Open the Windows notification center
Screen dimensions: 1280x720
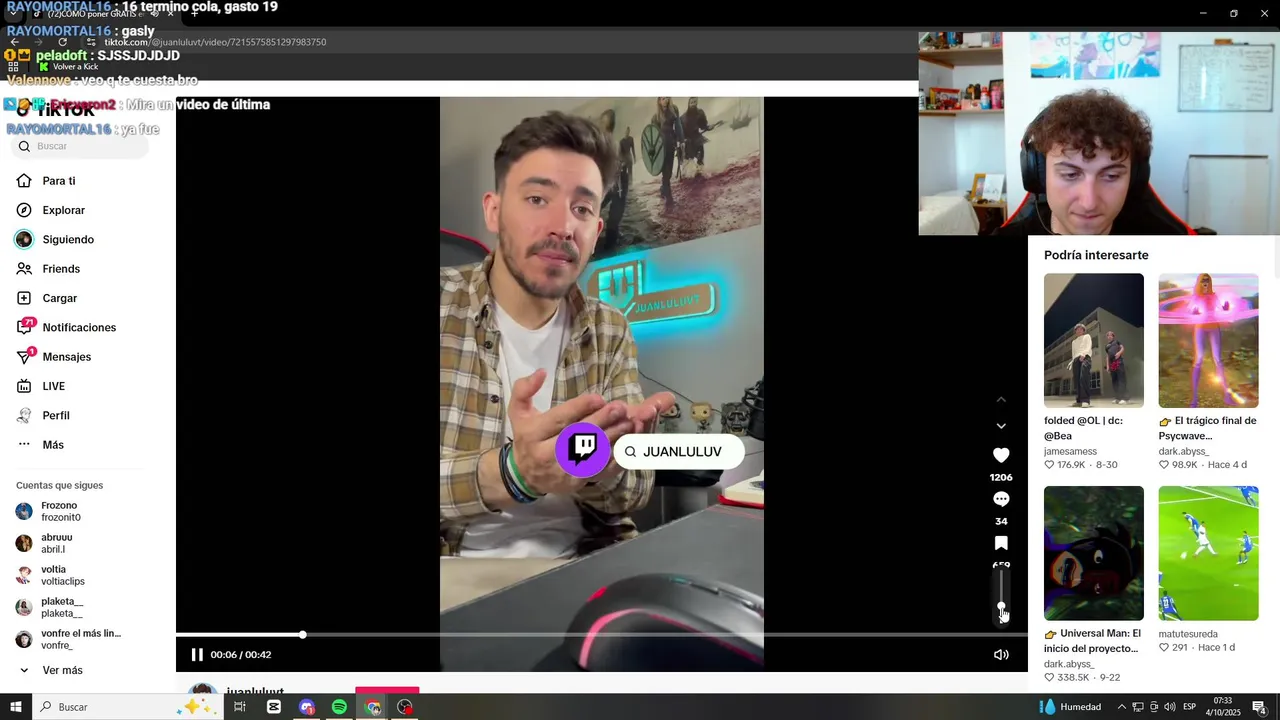[1260, 707]
